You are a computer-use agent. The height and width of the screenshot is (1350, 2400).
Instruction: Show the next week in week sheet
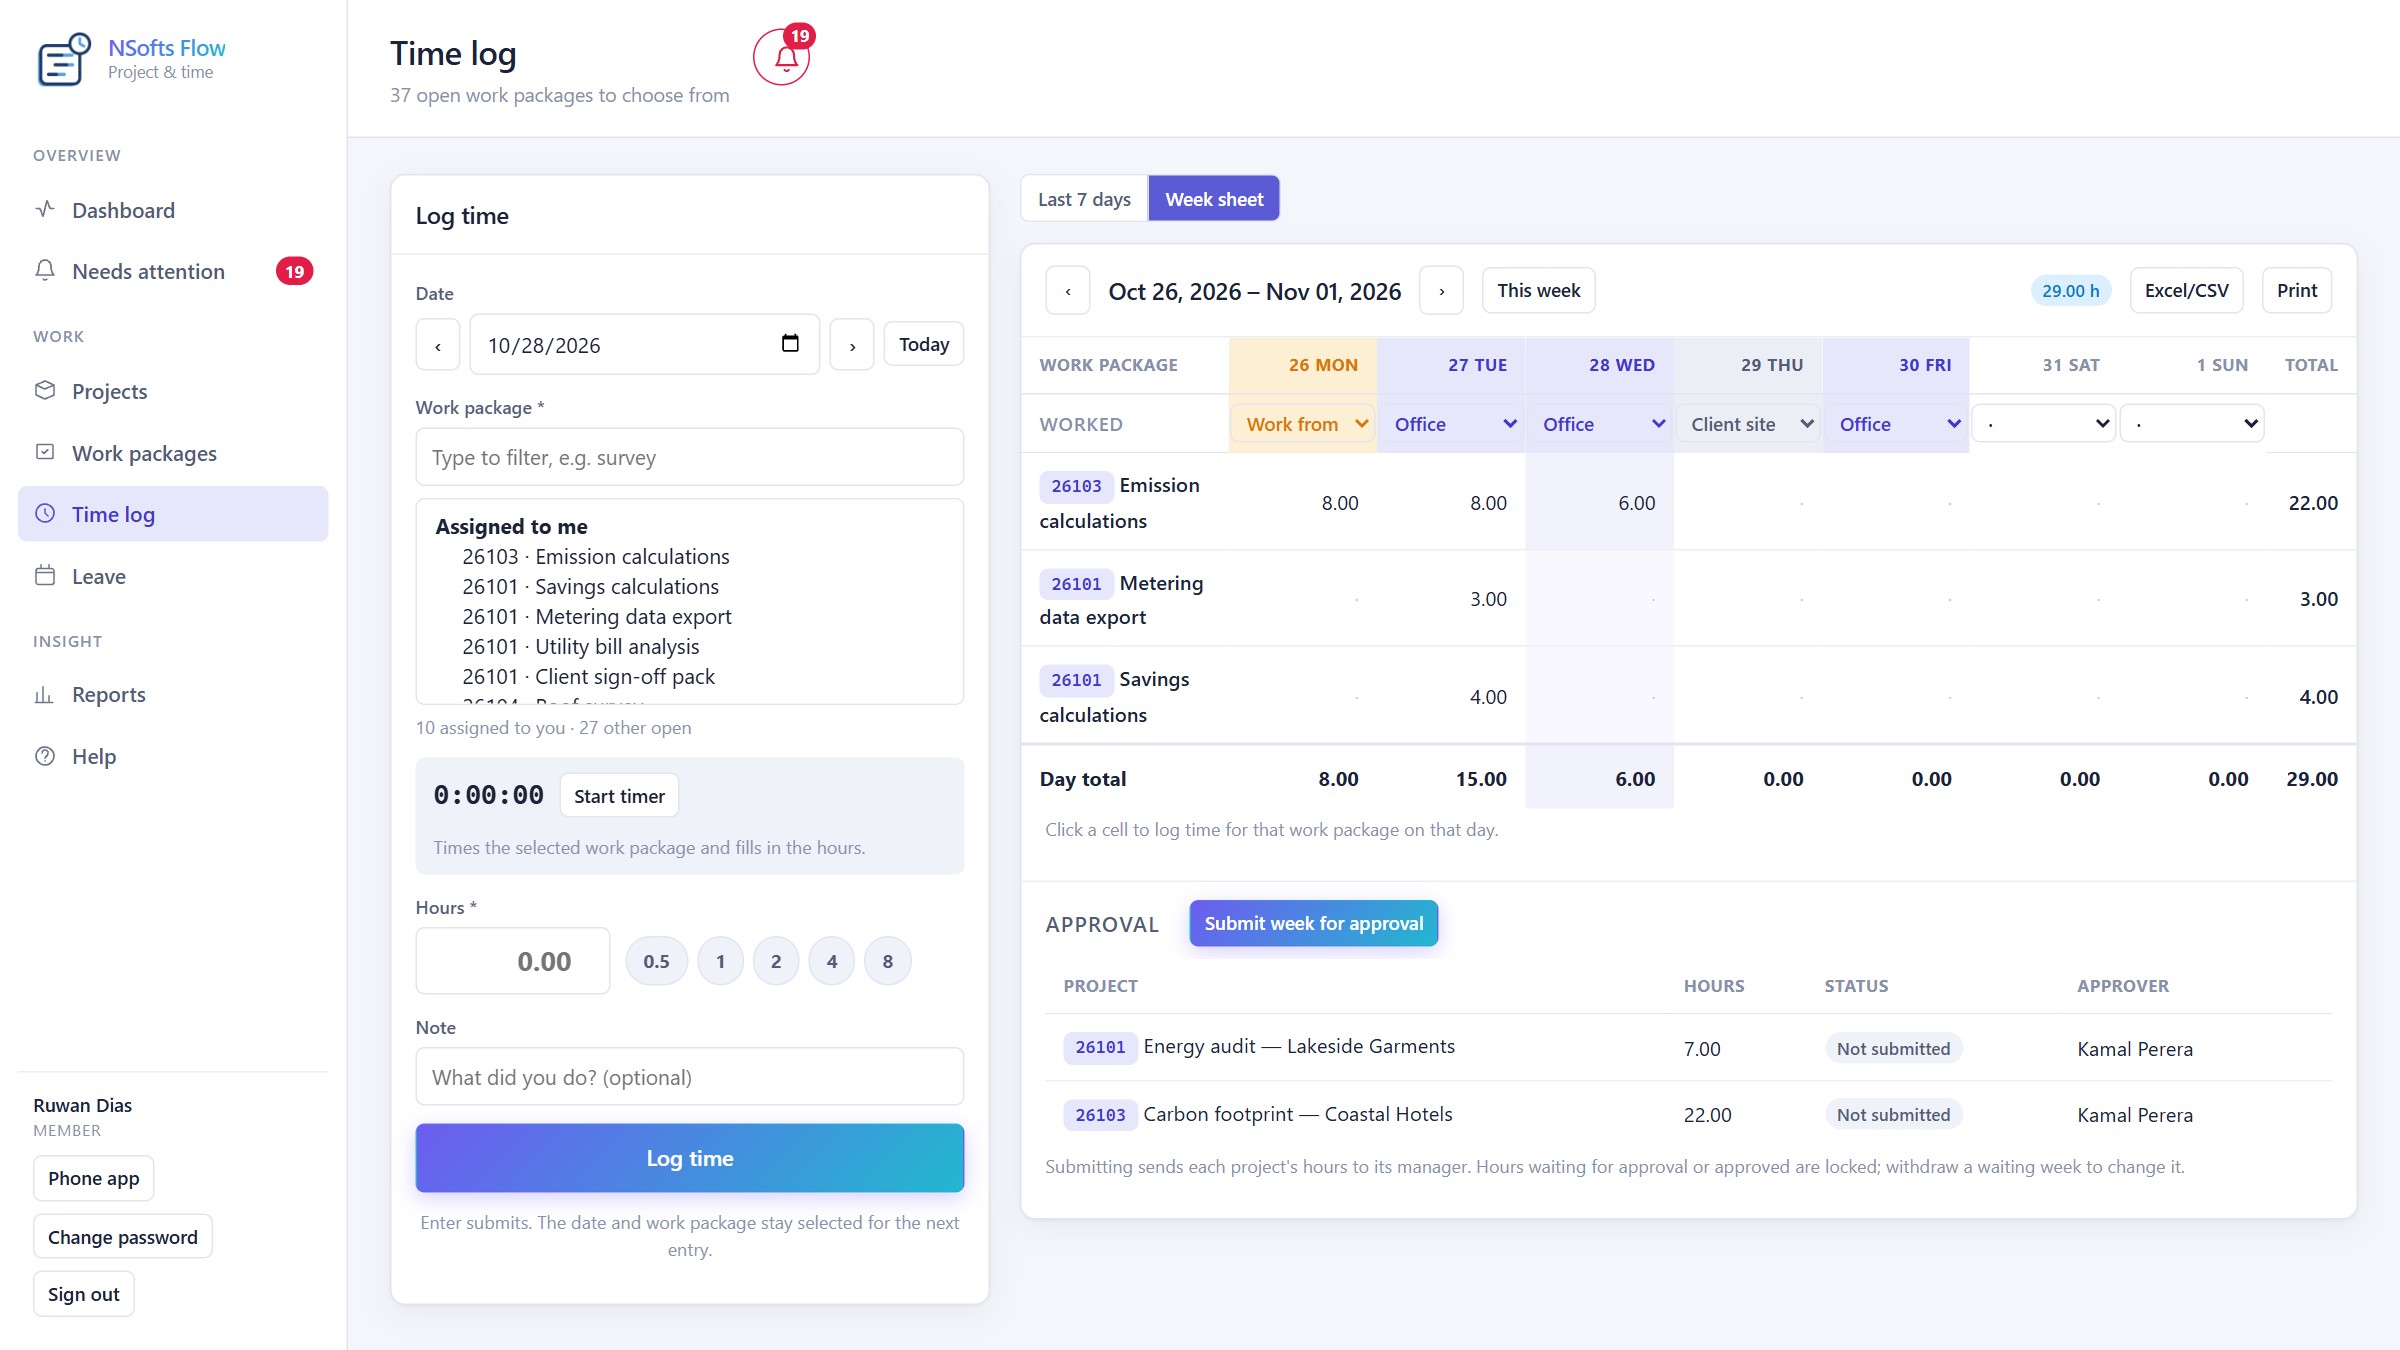pyautogui.click(x=1441, y=291)
